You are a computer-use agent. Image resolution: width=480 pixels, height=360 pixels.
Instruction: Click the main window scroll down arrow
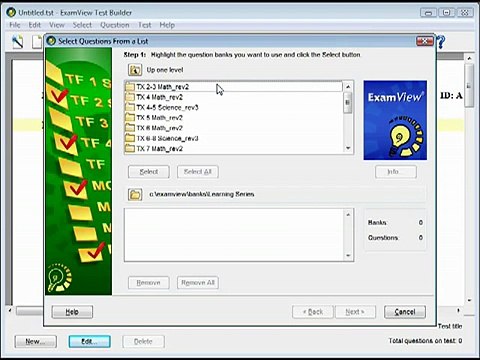click(469, 300)
